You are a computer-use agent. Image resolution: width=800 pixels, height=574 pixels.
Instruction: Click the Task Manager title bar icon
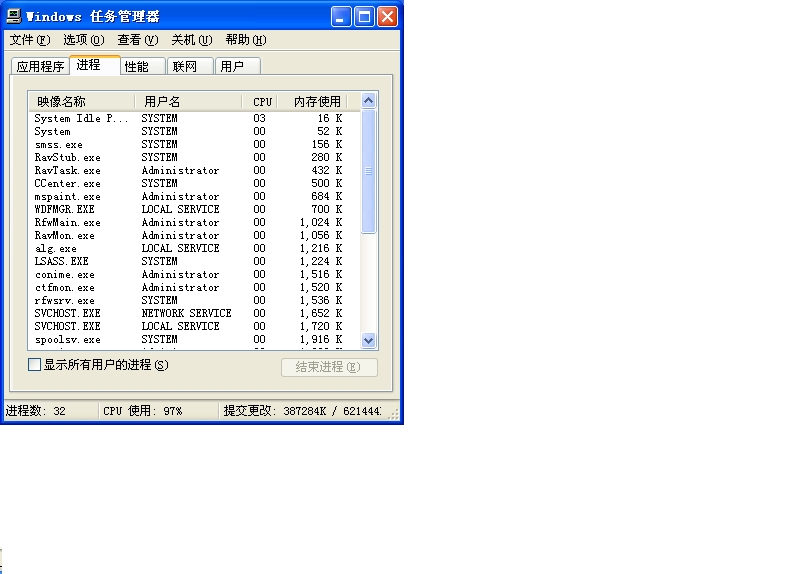(14, 16)
